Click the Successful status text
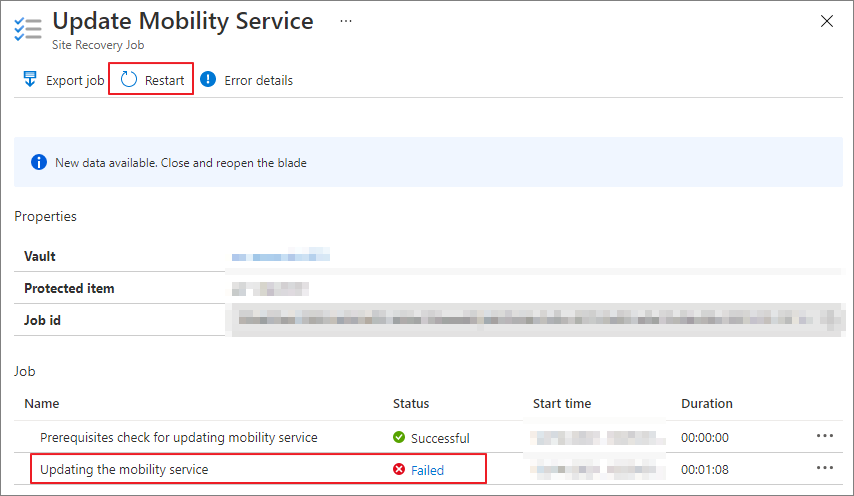This screenshot has height=496, width=854. click(440, 438)
